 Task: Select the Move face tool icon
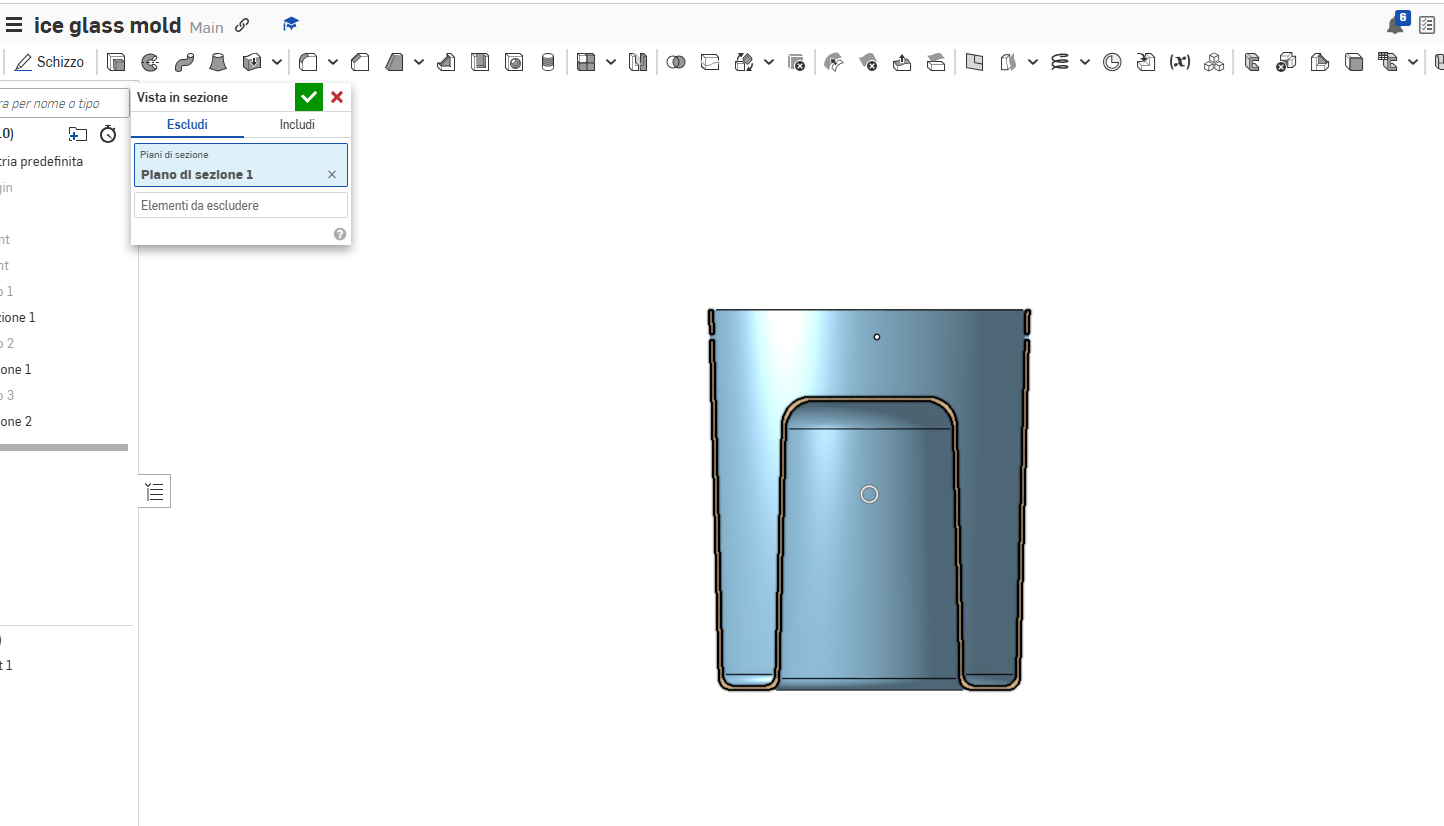(901, 62)
